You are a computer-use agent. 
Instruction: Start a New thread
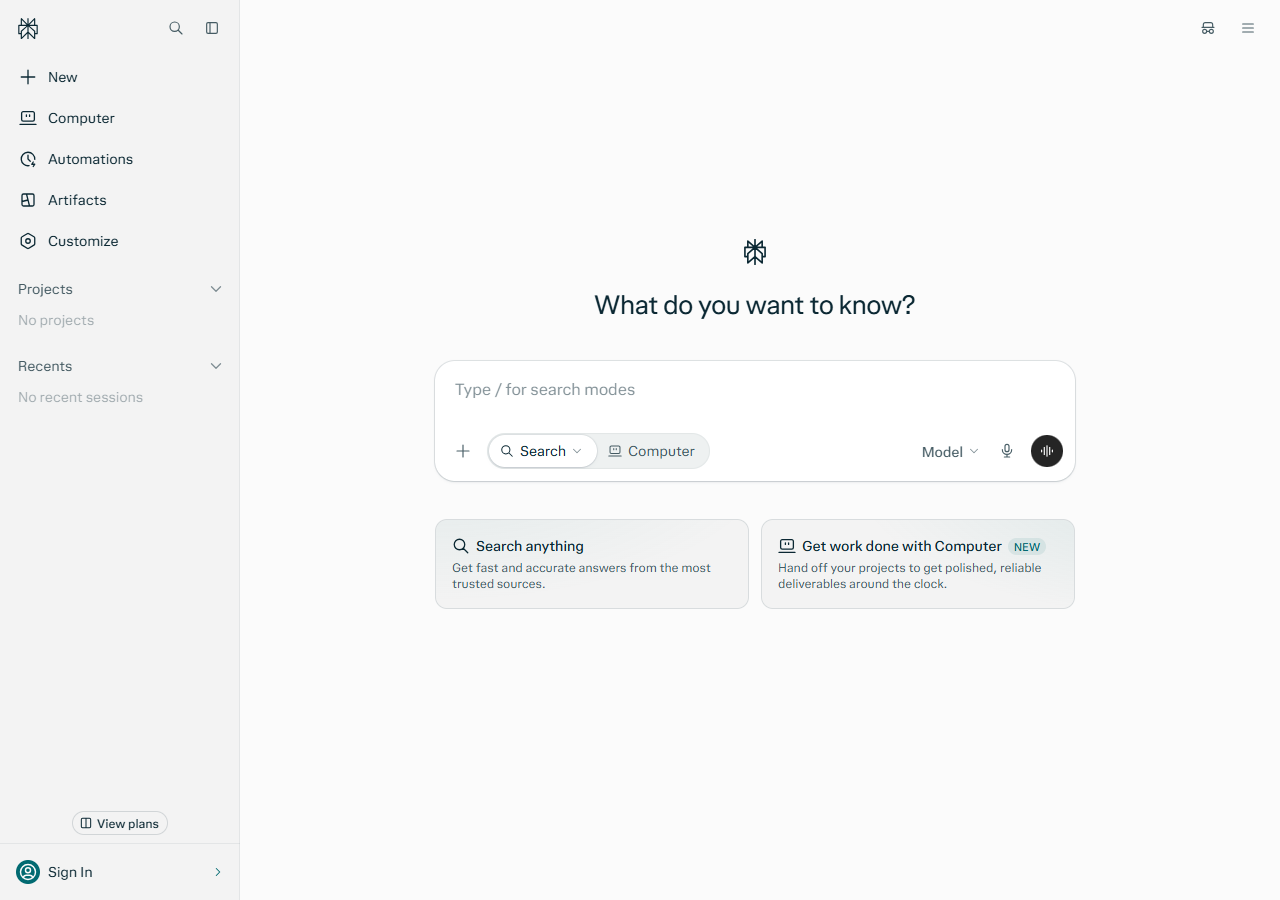tap(120, 77)
